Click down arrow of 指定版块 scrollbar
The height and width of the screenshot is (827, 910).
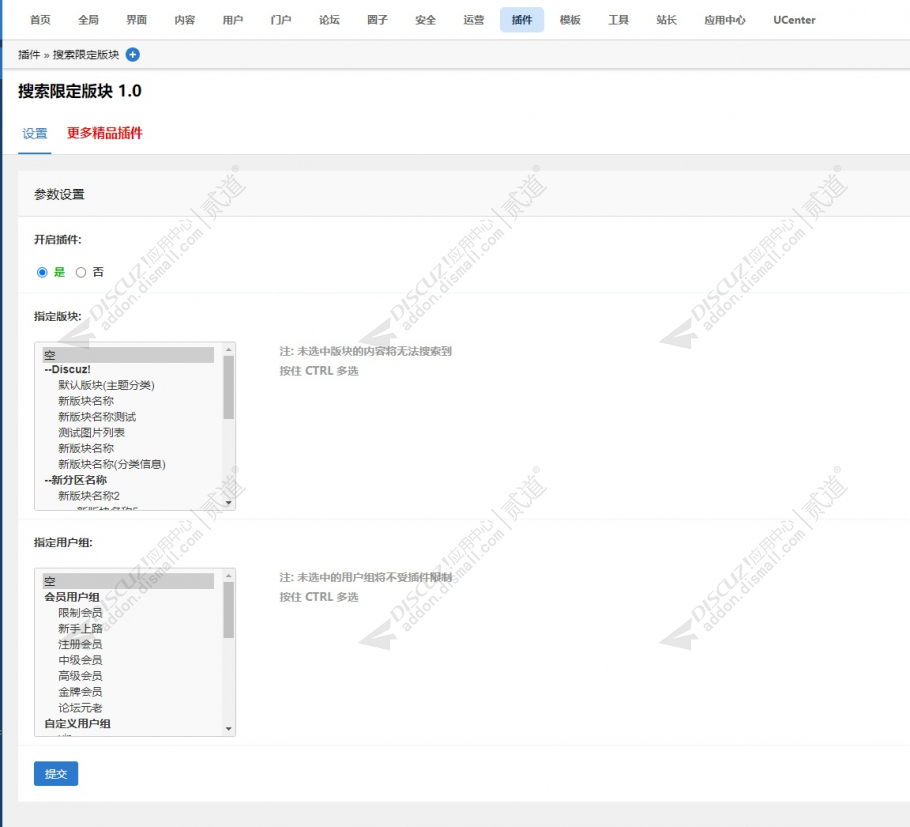pyautogui.click(x=229, y=503)
